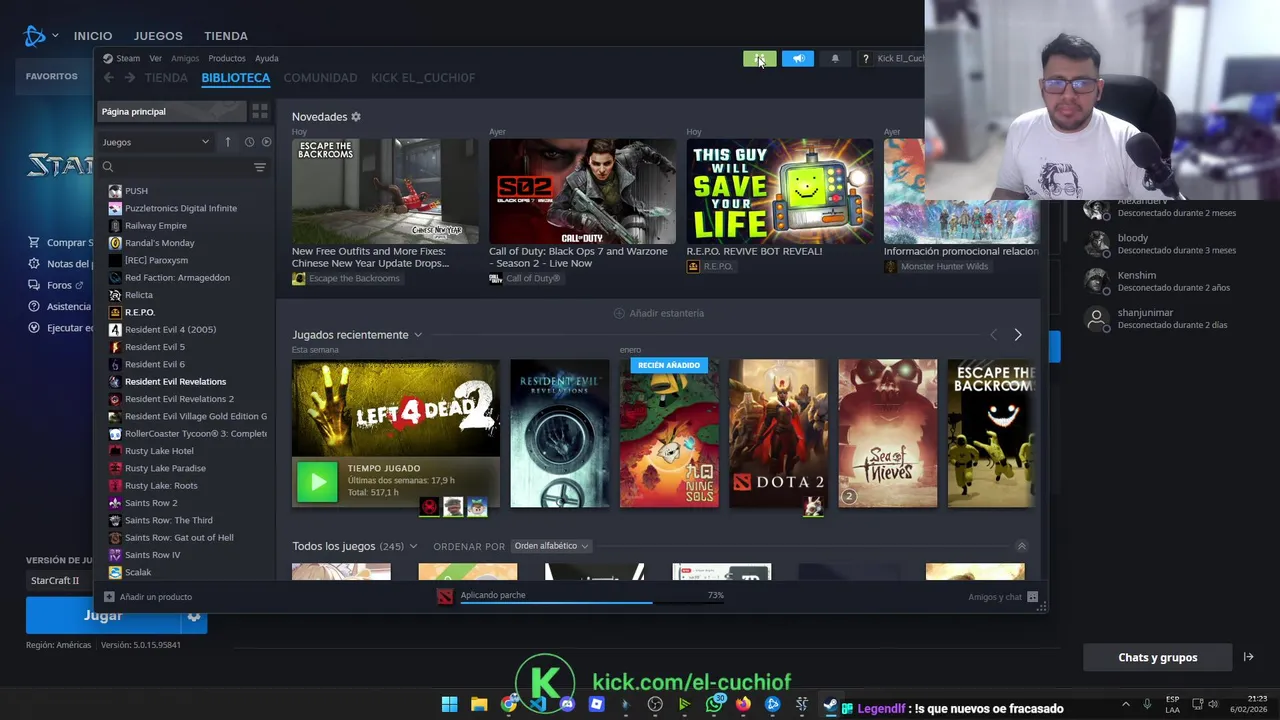
Task: Open Discord from the taskbar
Action: click(x=567, y=704)
